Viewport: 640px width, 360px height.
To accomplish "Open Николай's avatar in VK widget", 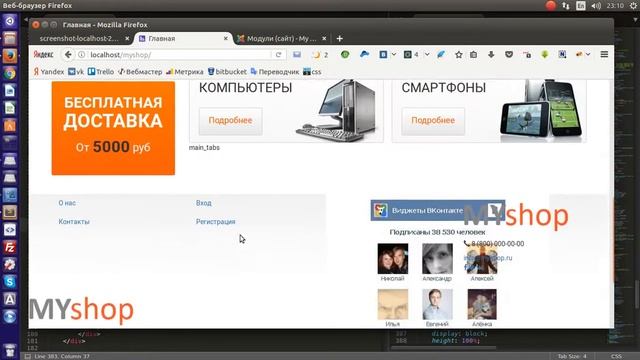I will [x=393, y=259].
